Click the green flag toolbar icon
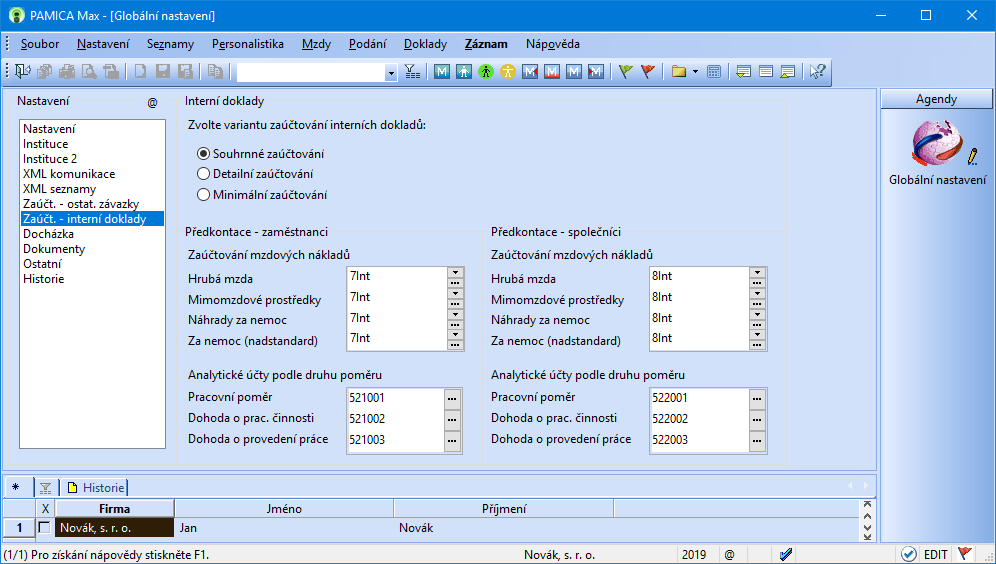The image size is (996, 564). (626, 72)
